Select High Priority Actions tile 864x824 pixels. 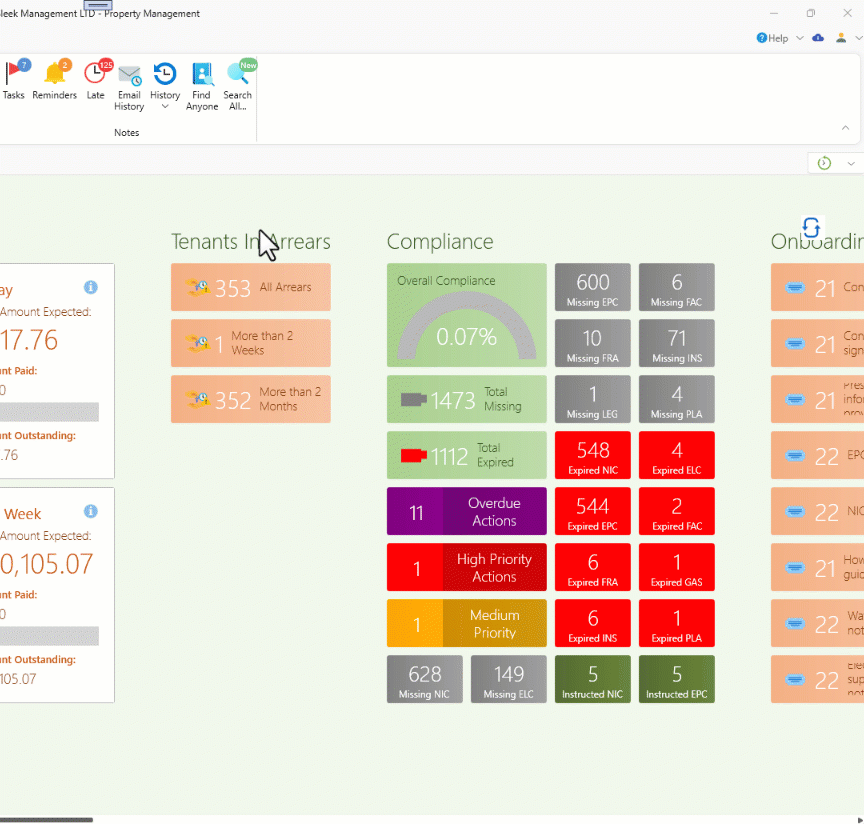pos(466,568)
